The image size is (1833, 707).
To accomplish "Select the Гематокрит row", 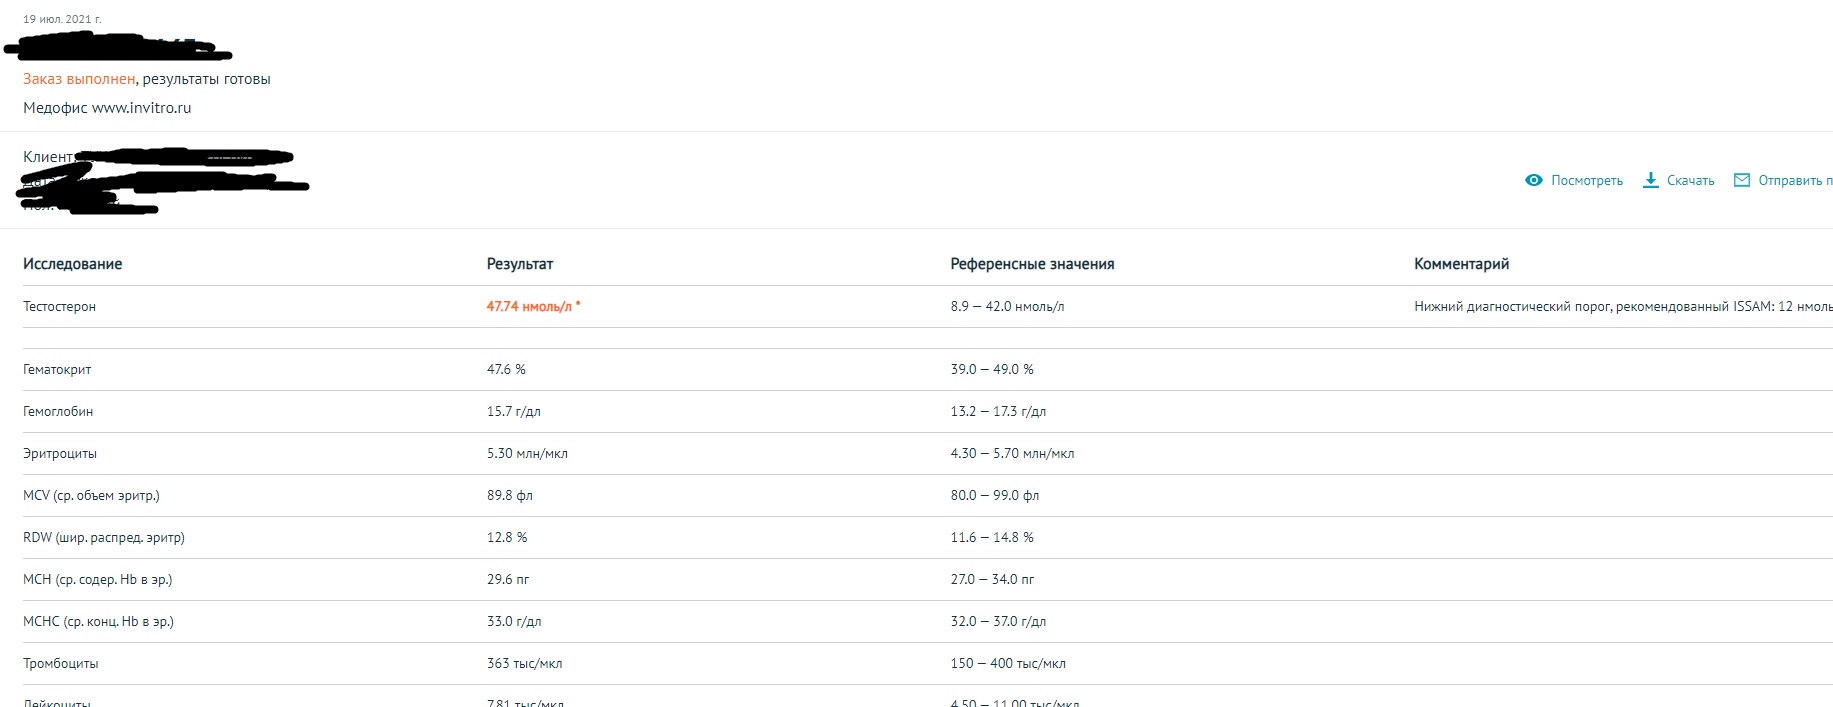I will tap(57, 370).
